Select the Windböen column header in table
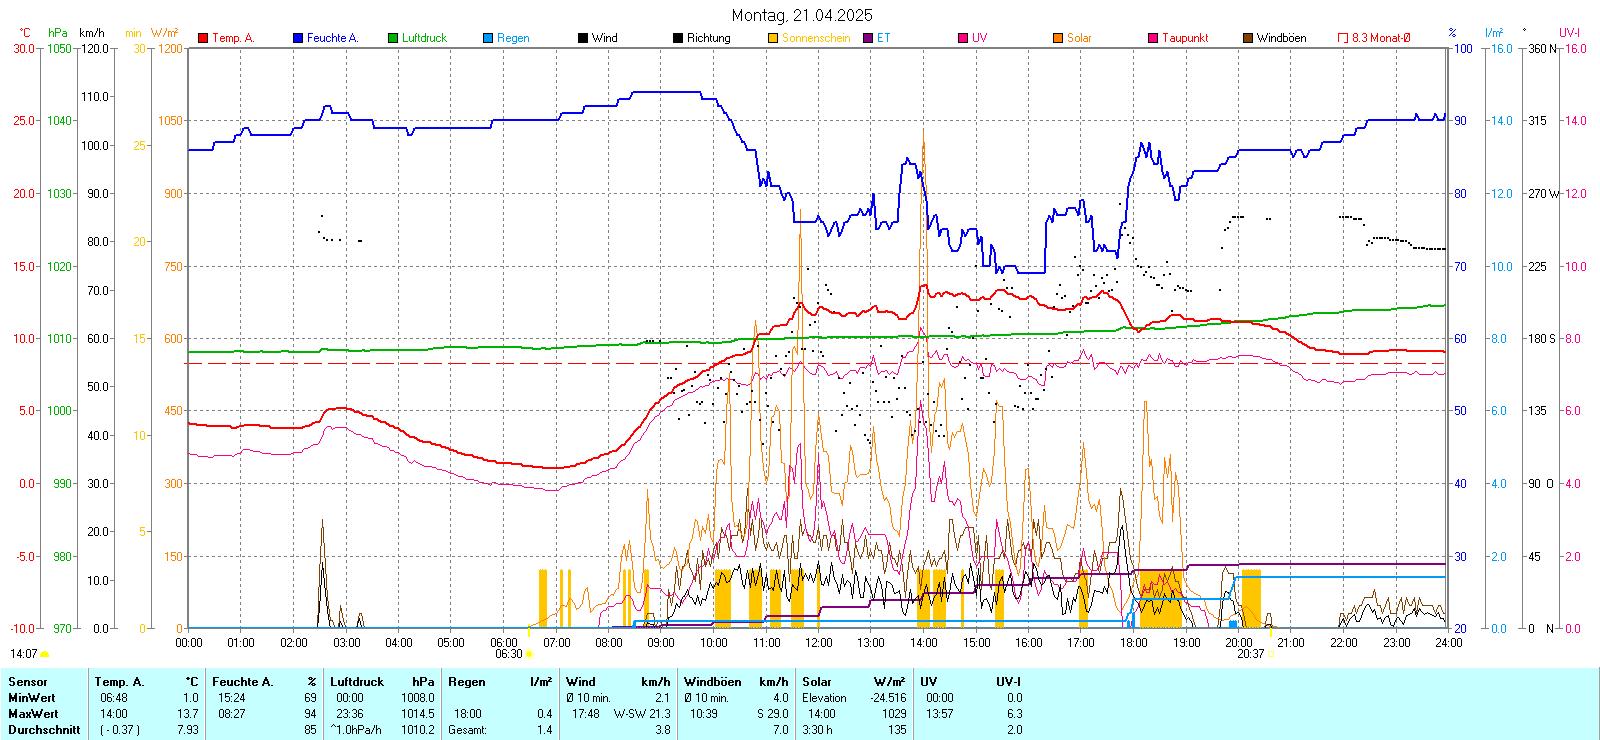The width and height of the screenshot is (1600, 740). [x=711, y=682]
